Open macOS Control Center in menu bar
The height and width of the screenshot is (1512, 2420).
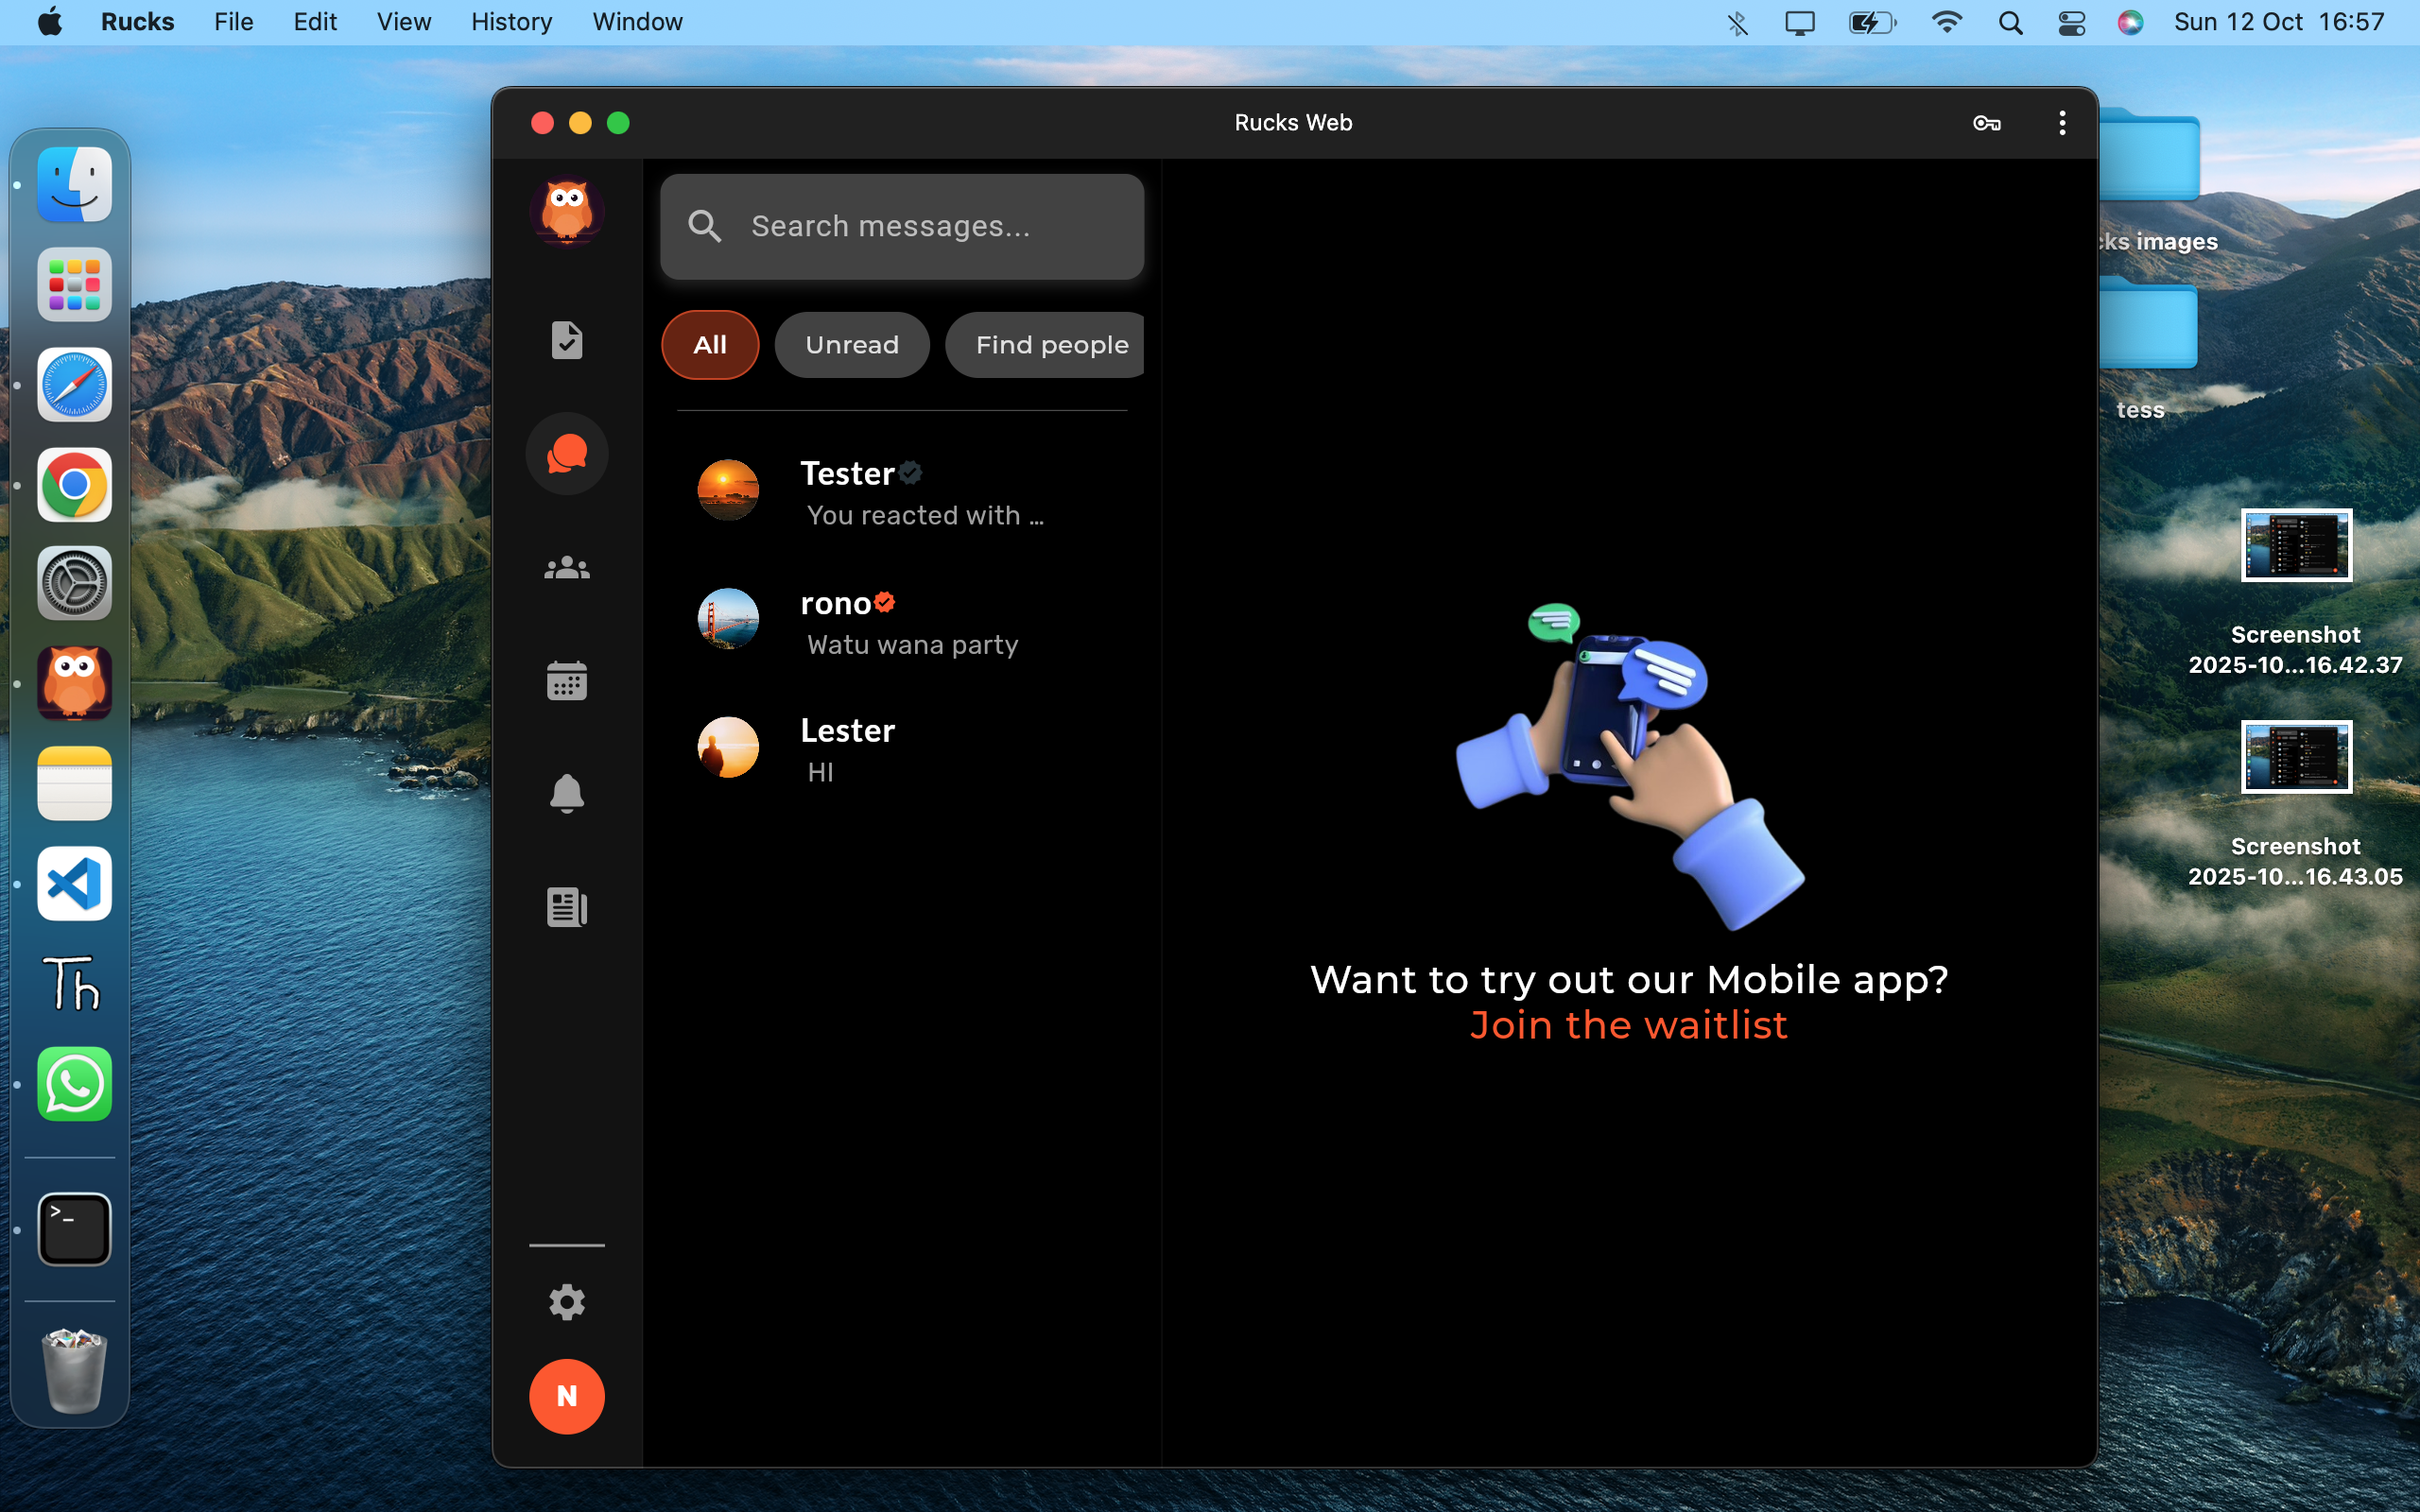point(2071,22)
